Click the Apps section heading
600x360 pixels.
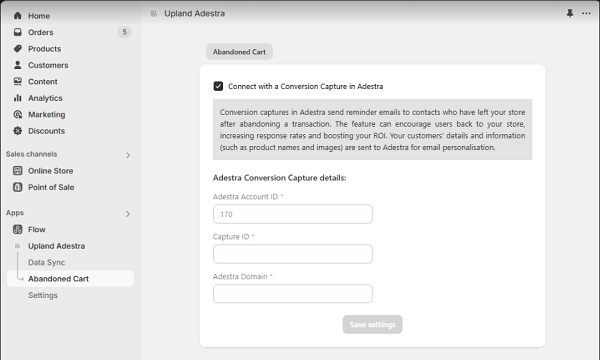click(x=15, y=213)
